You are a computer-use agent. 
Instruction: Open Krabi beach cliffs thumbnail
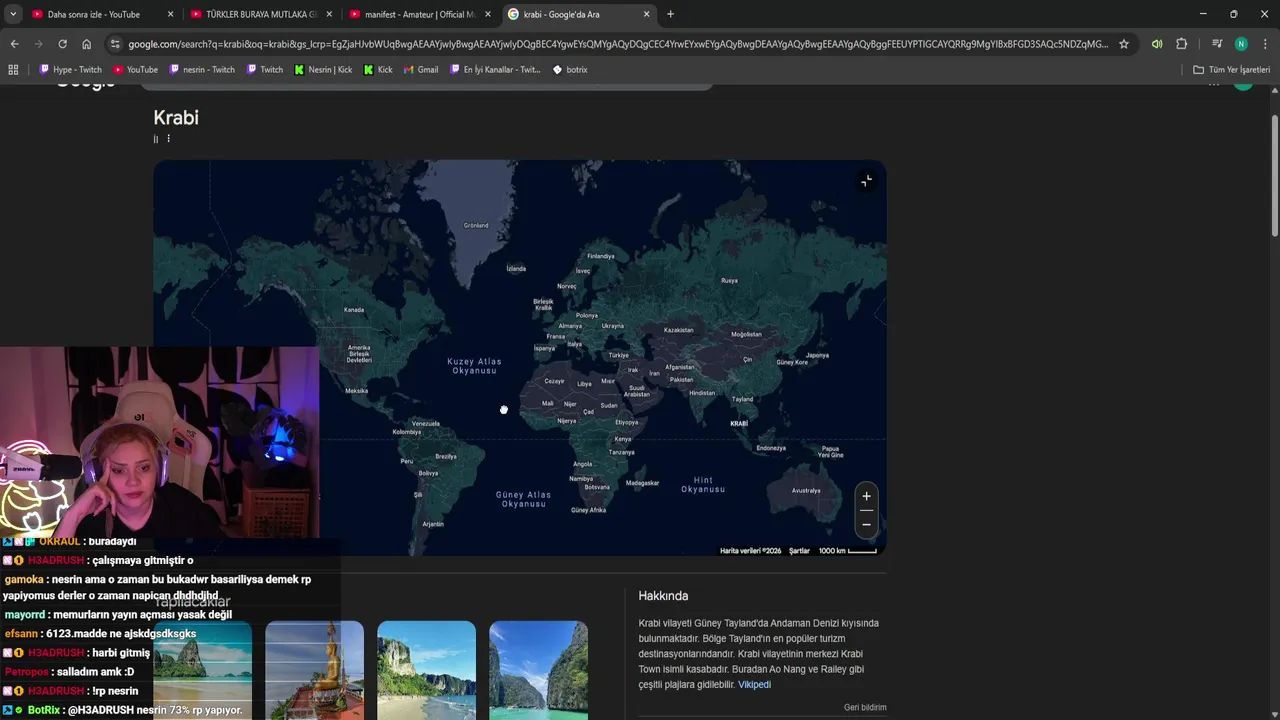point(426,670)
